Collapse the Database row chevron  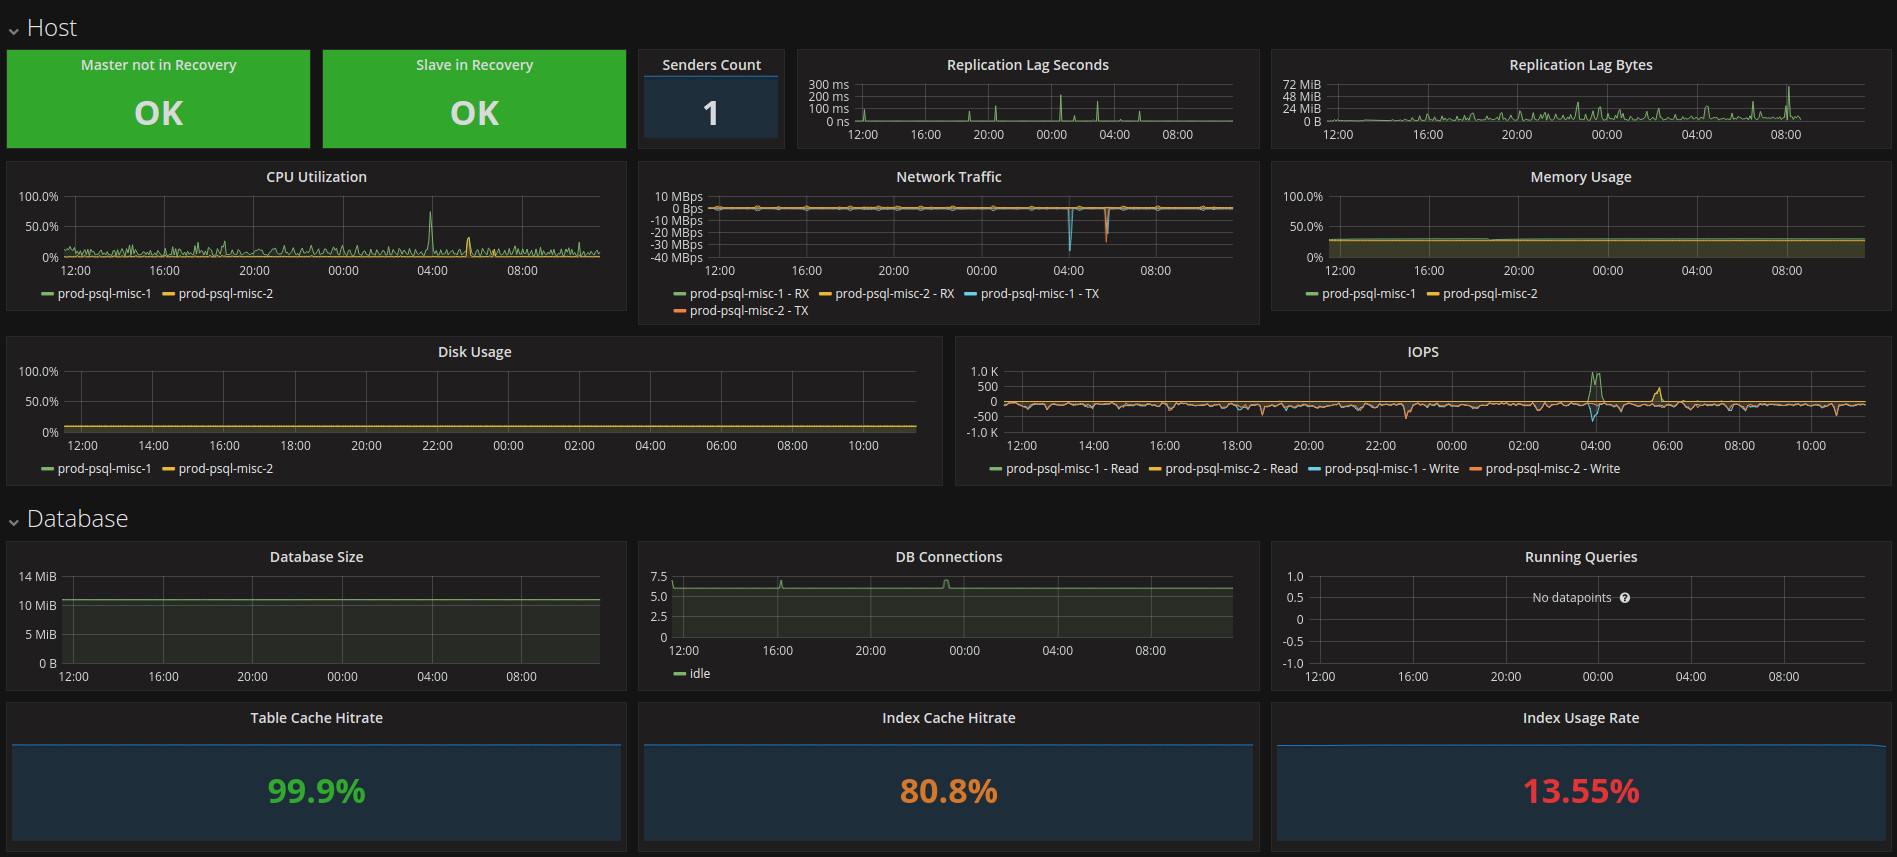(14, 522)
